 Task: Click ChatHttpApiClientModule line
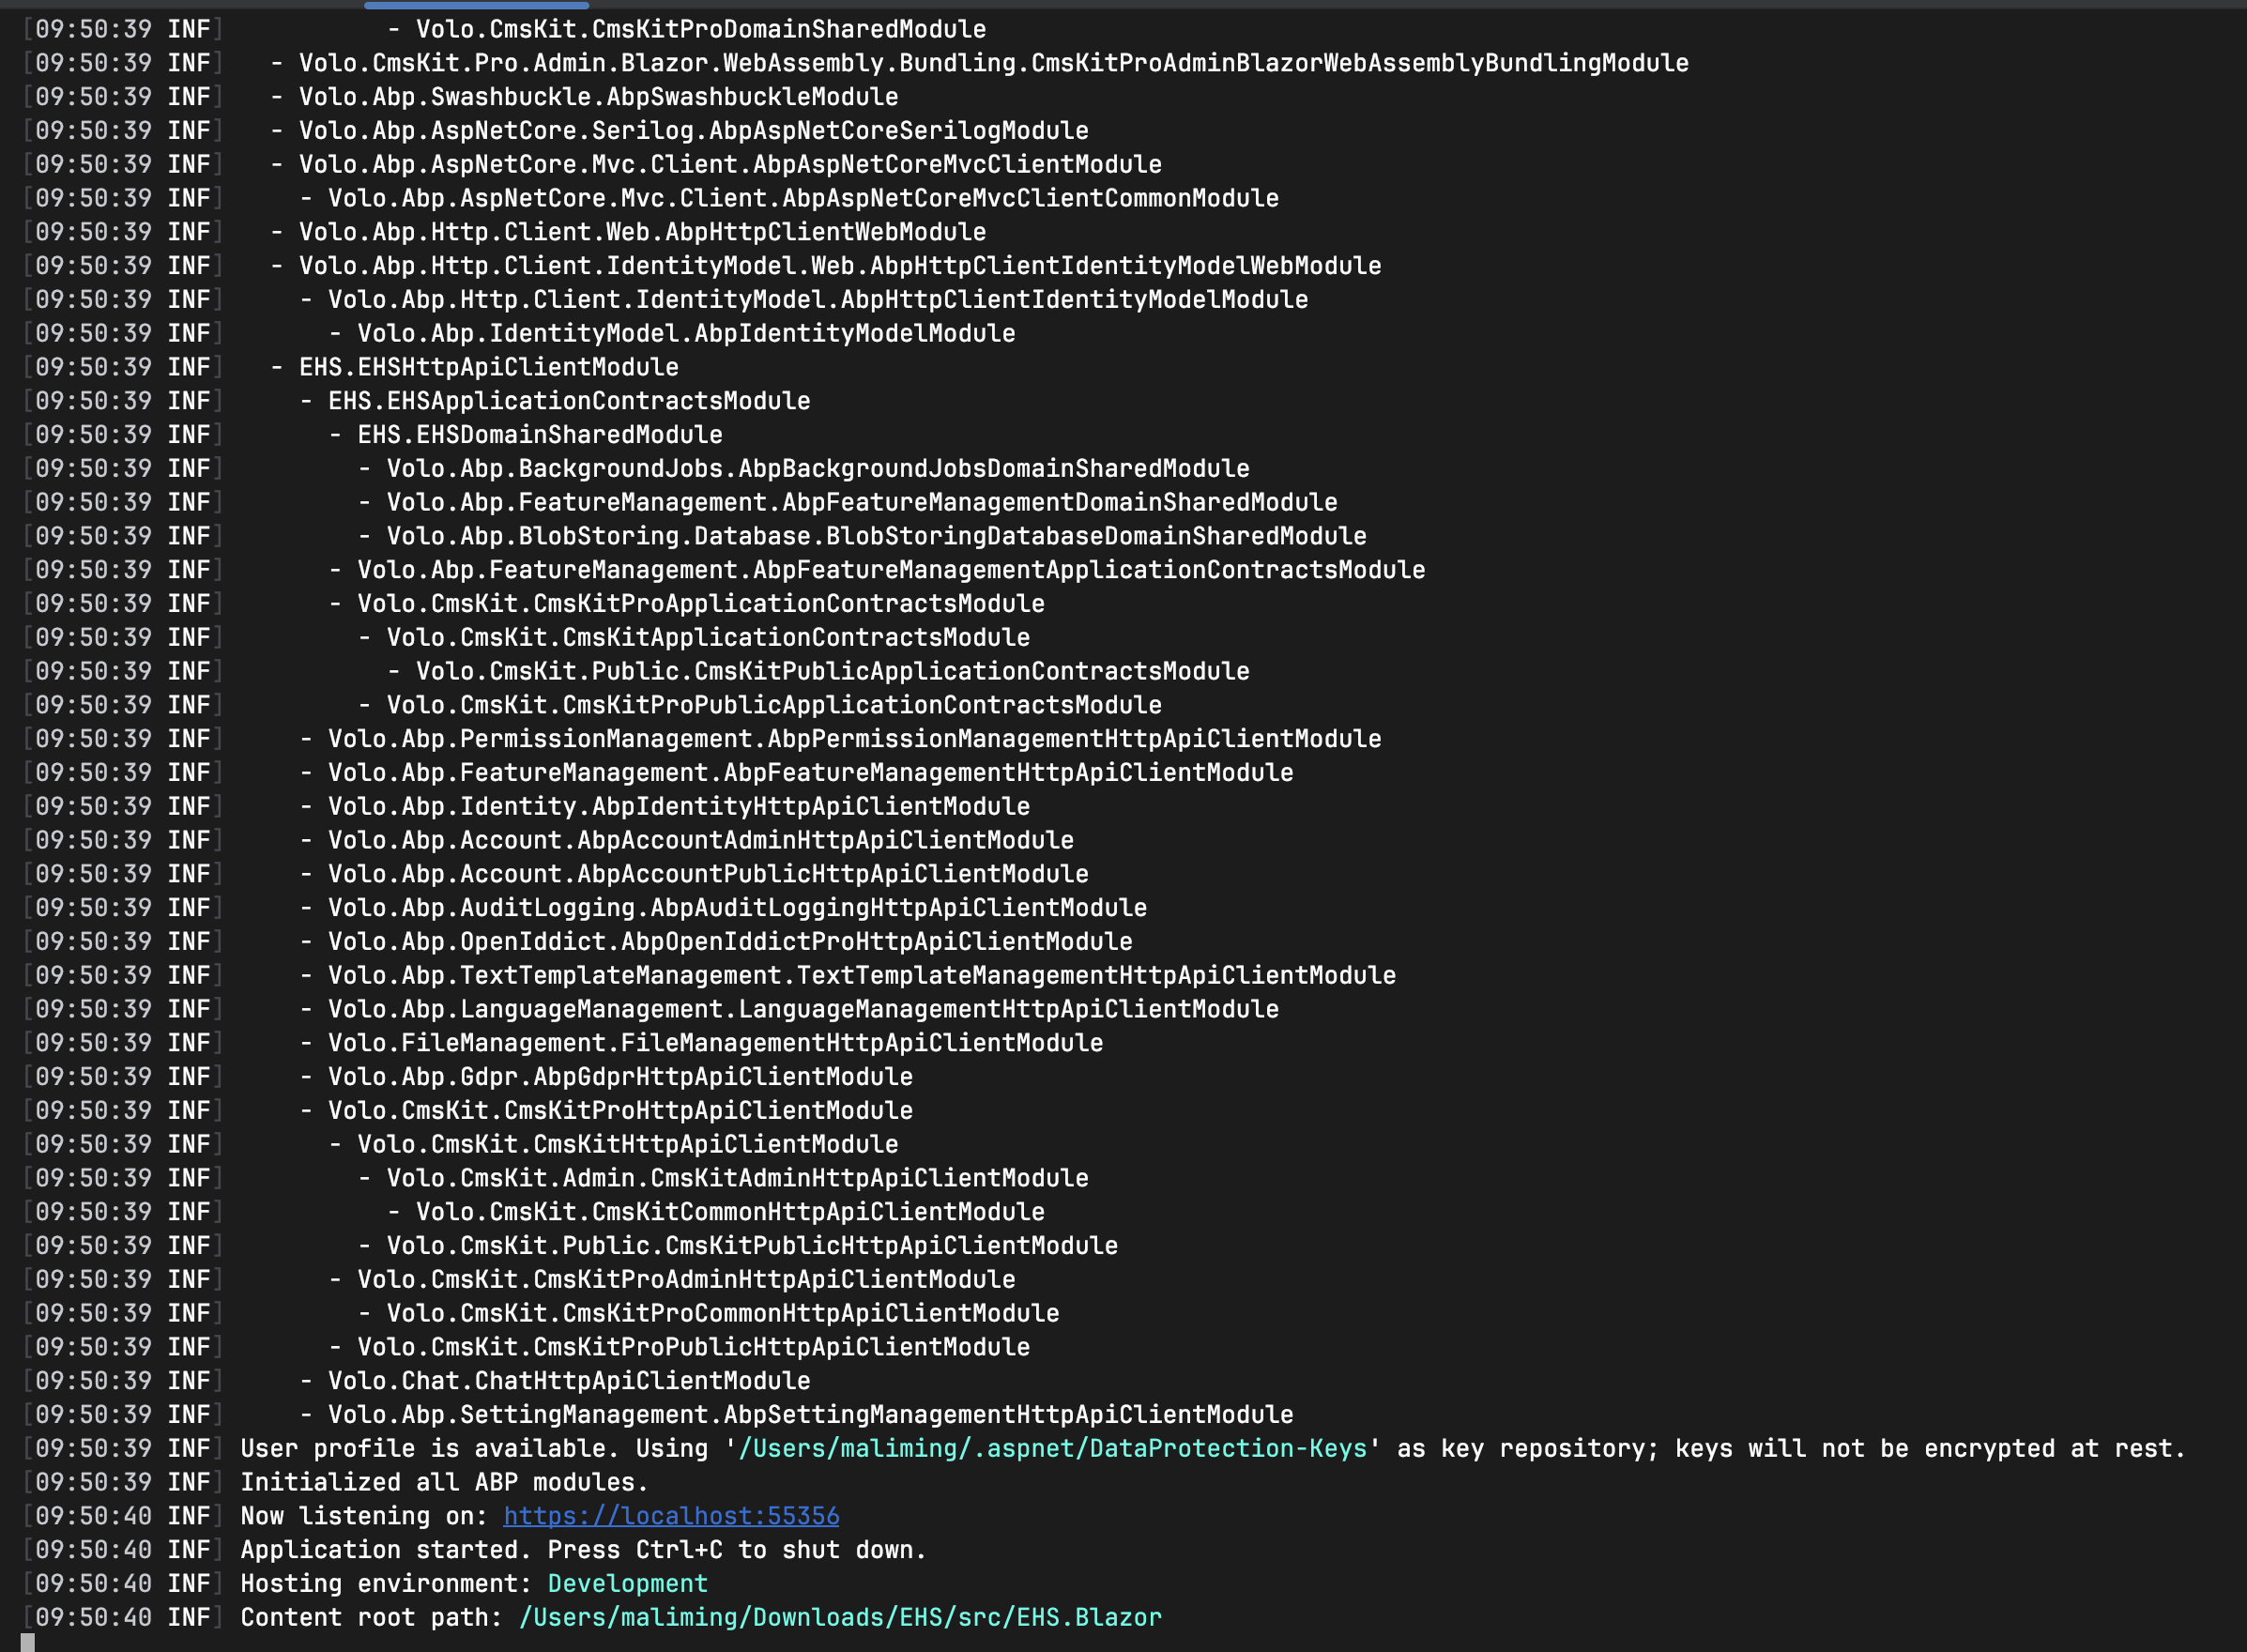569,1381
